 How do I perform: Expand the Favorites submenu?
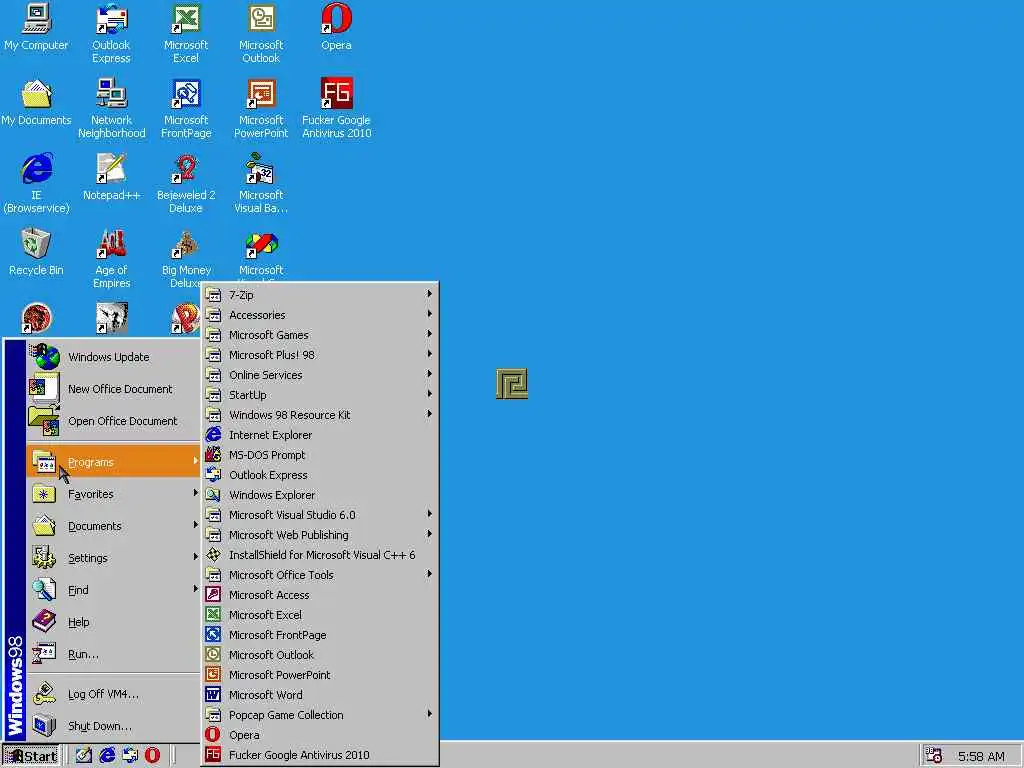pos(113,494)
